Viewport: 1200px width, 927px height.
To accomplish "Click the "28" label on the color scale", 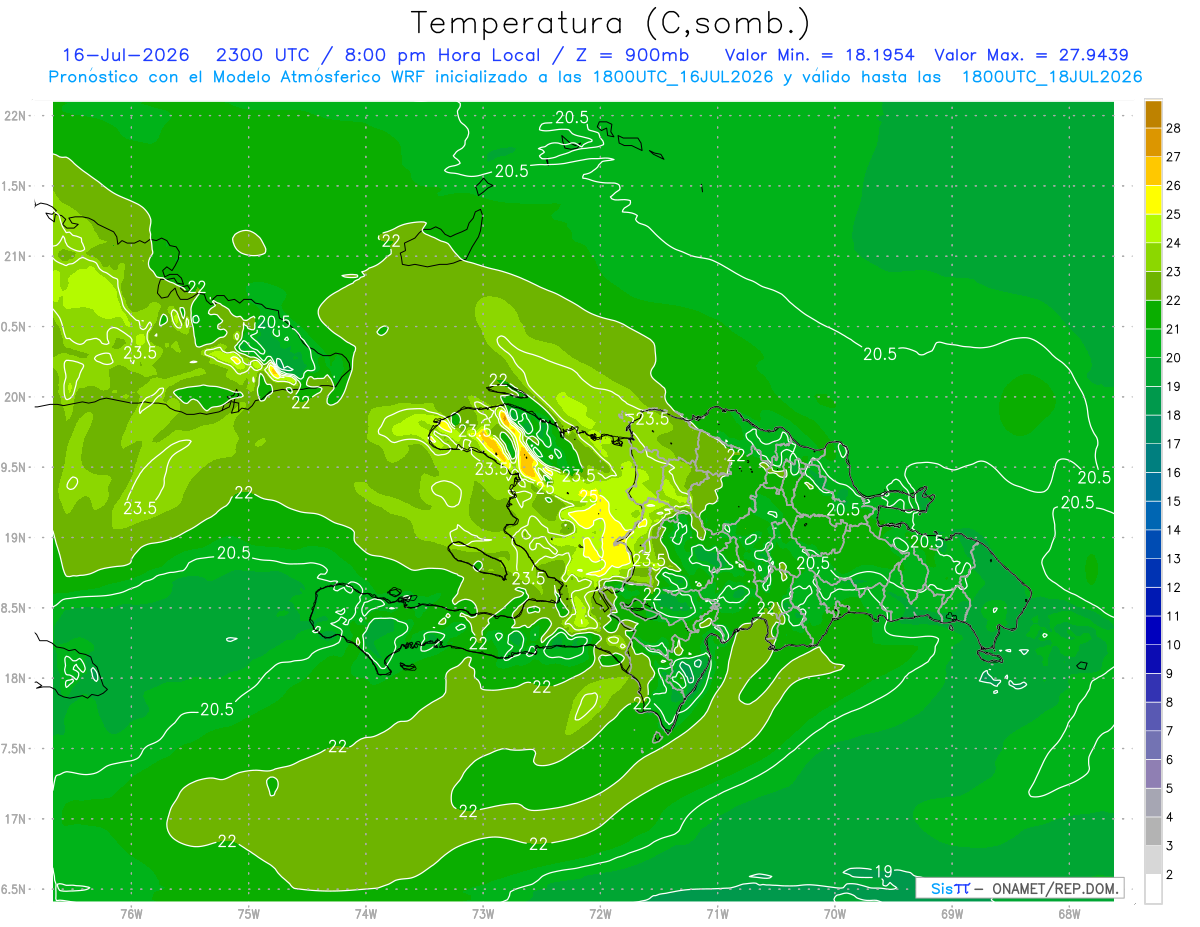I will [x=1174, y=128].
